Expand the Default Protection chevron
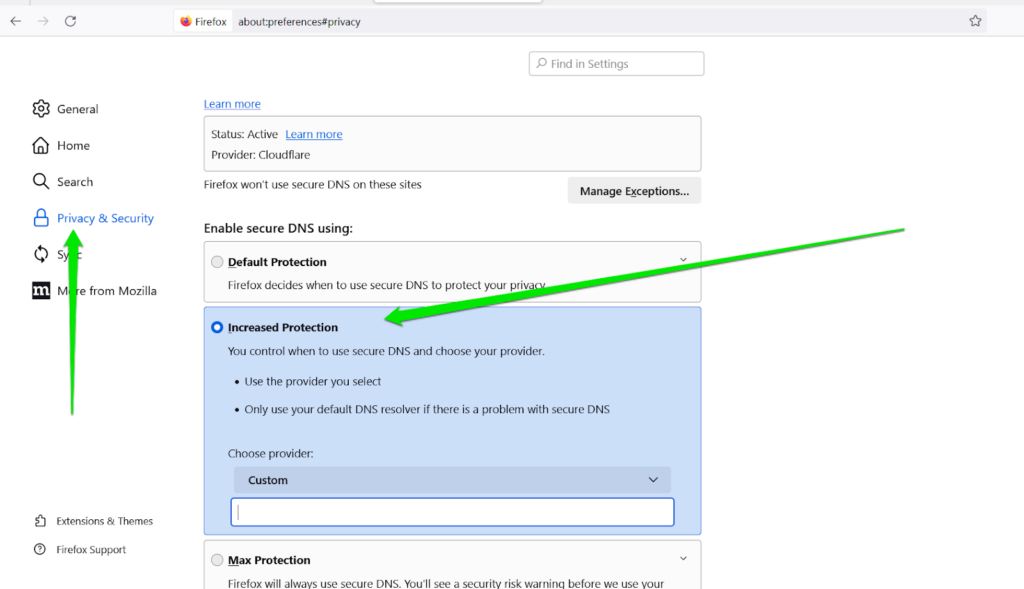This screenshot has height=589, width=1024. 683,258
